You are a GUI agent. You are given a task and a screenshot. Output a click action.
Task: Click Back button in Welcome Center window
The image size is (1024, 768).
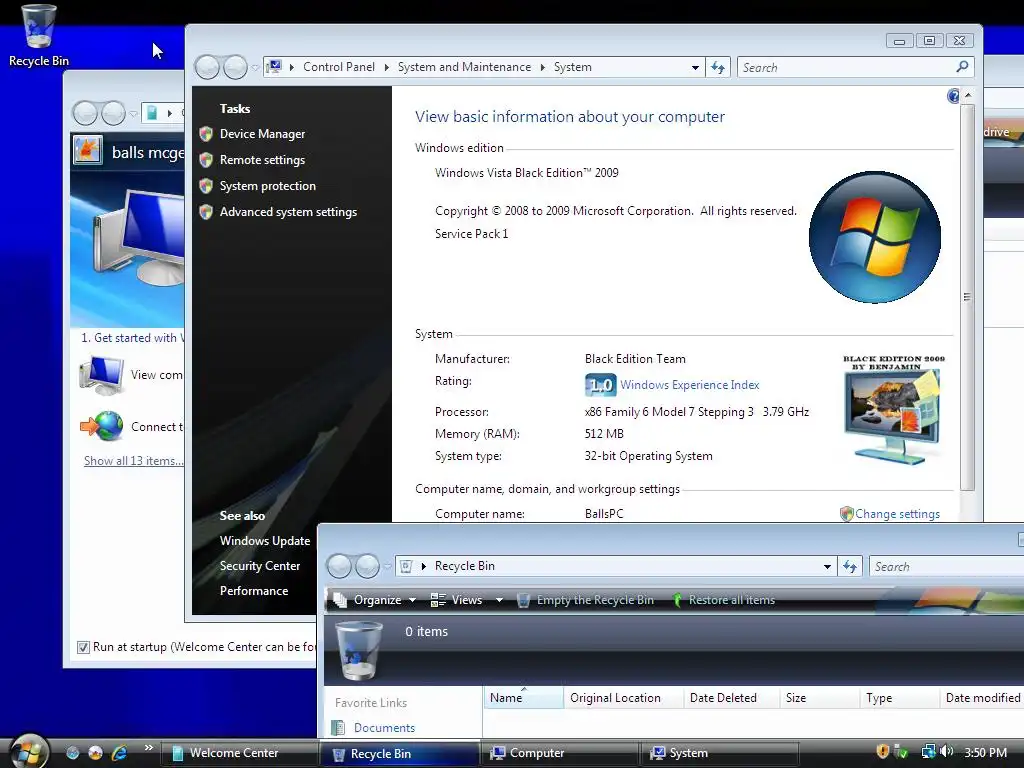click(85, 113)
